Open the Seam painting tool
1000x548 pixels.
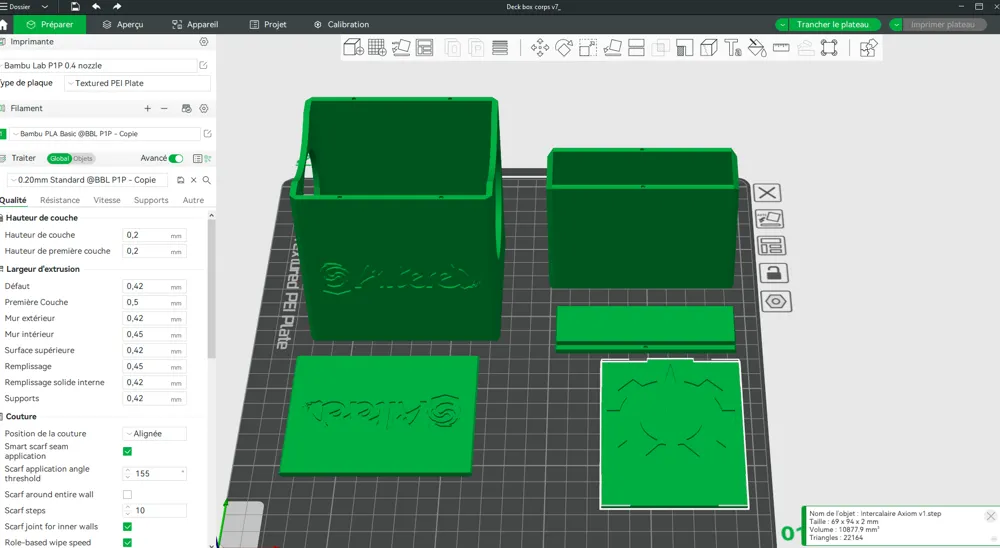(709, 47)
